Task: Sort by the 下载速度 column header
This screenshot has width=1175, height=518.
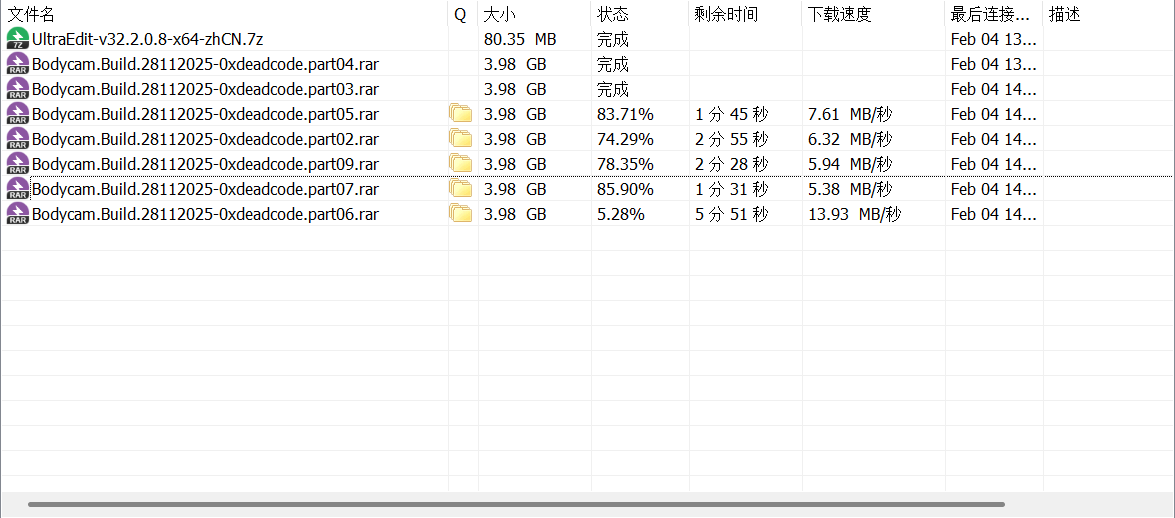Action: pyautogui.click(x=873, y=14)
